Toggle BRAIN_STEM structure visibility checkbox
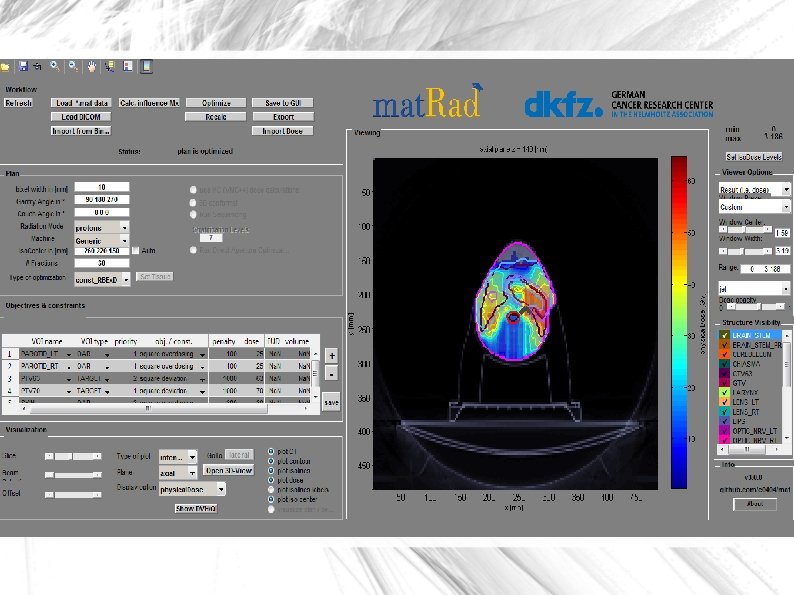Viewport: 794px width, 595px height. 725,335
